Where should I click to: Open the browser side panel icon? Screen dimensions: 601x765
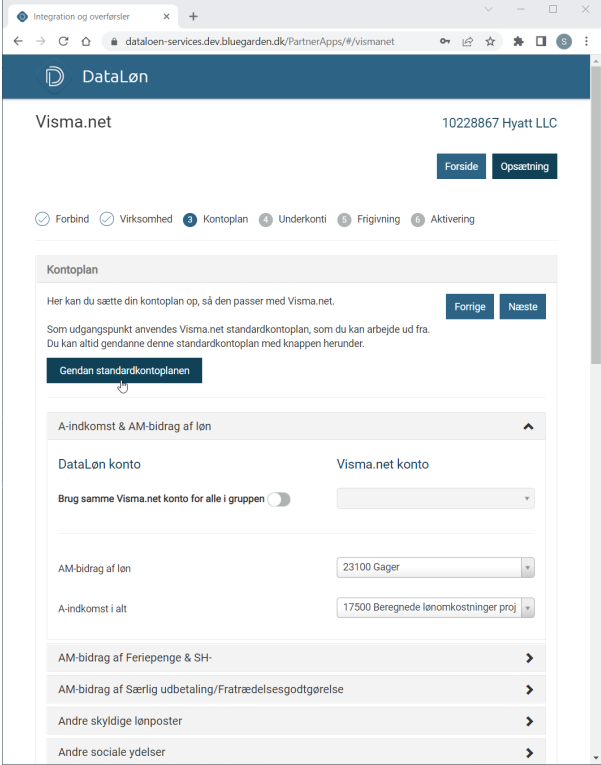pos(541,41)
